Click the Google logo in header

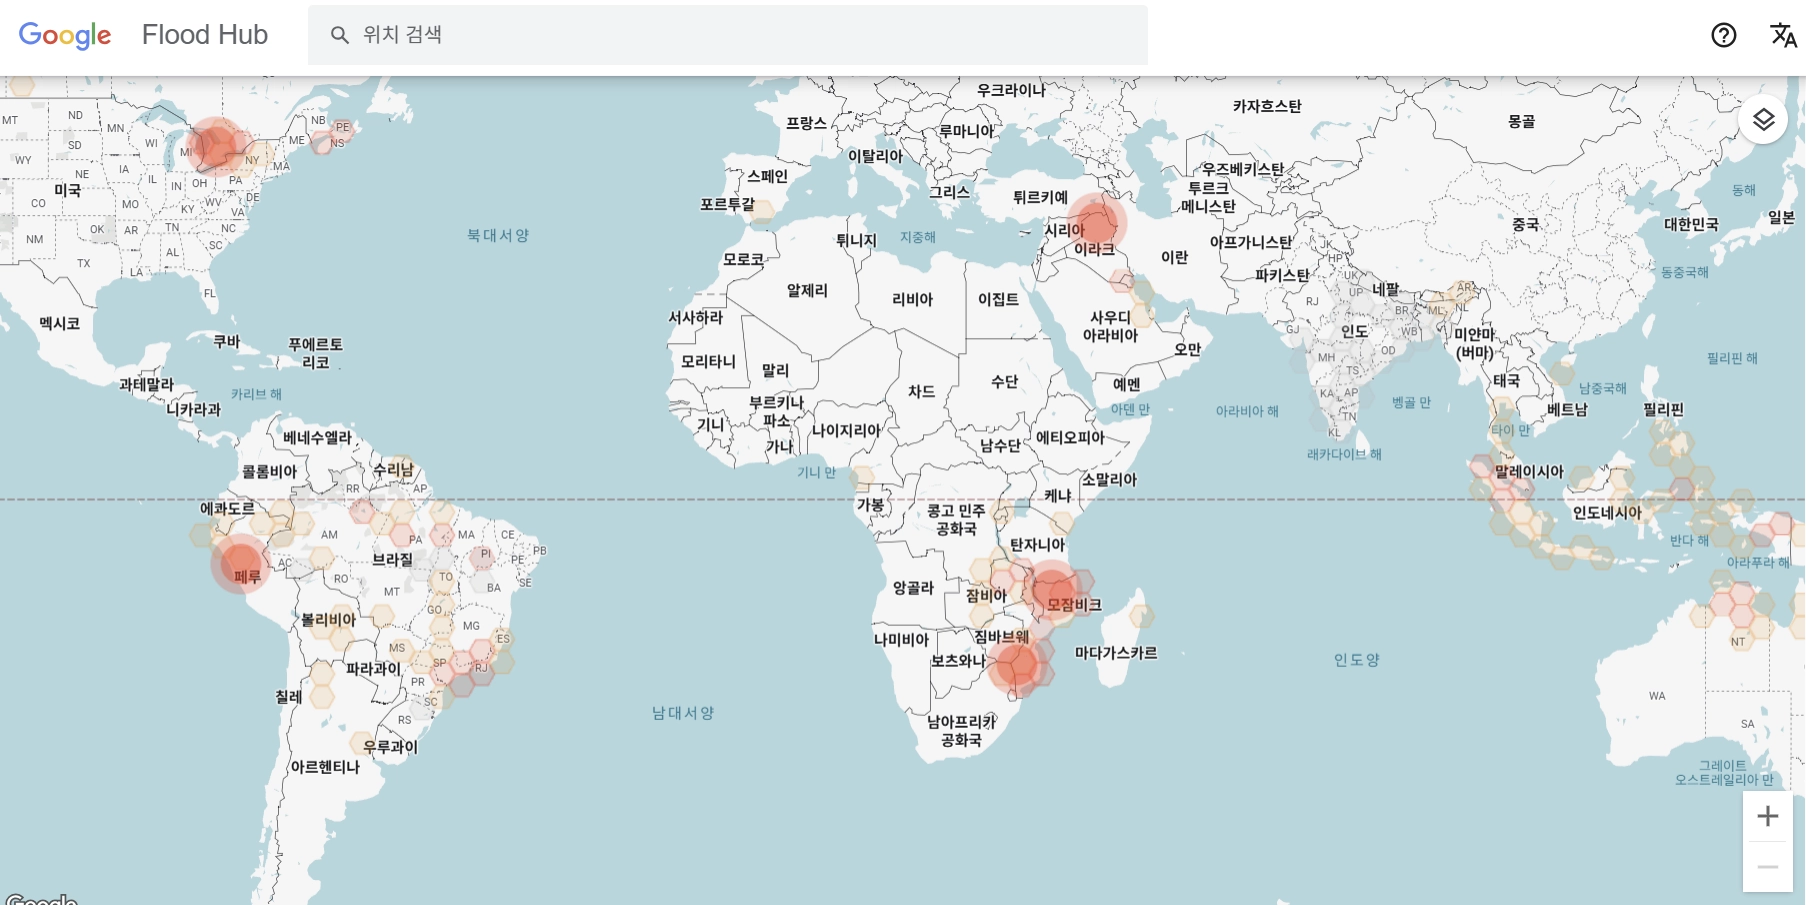coord(65,35)
